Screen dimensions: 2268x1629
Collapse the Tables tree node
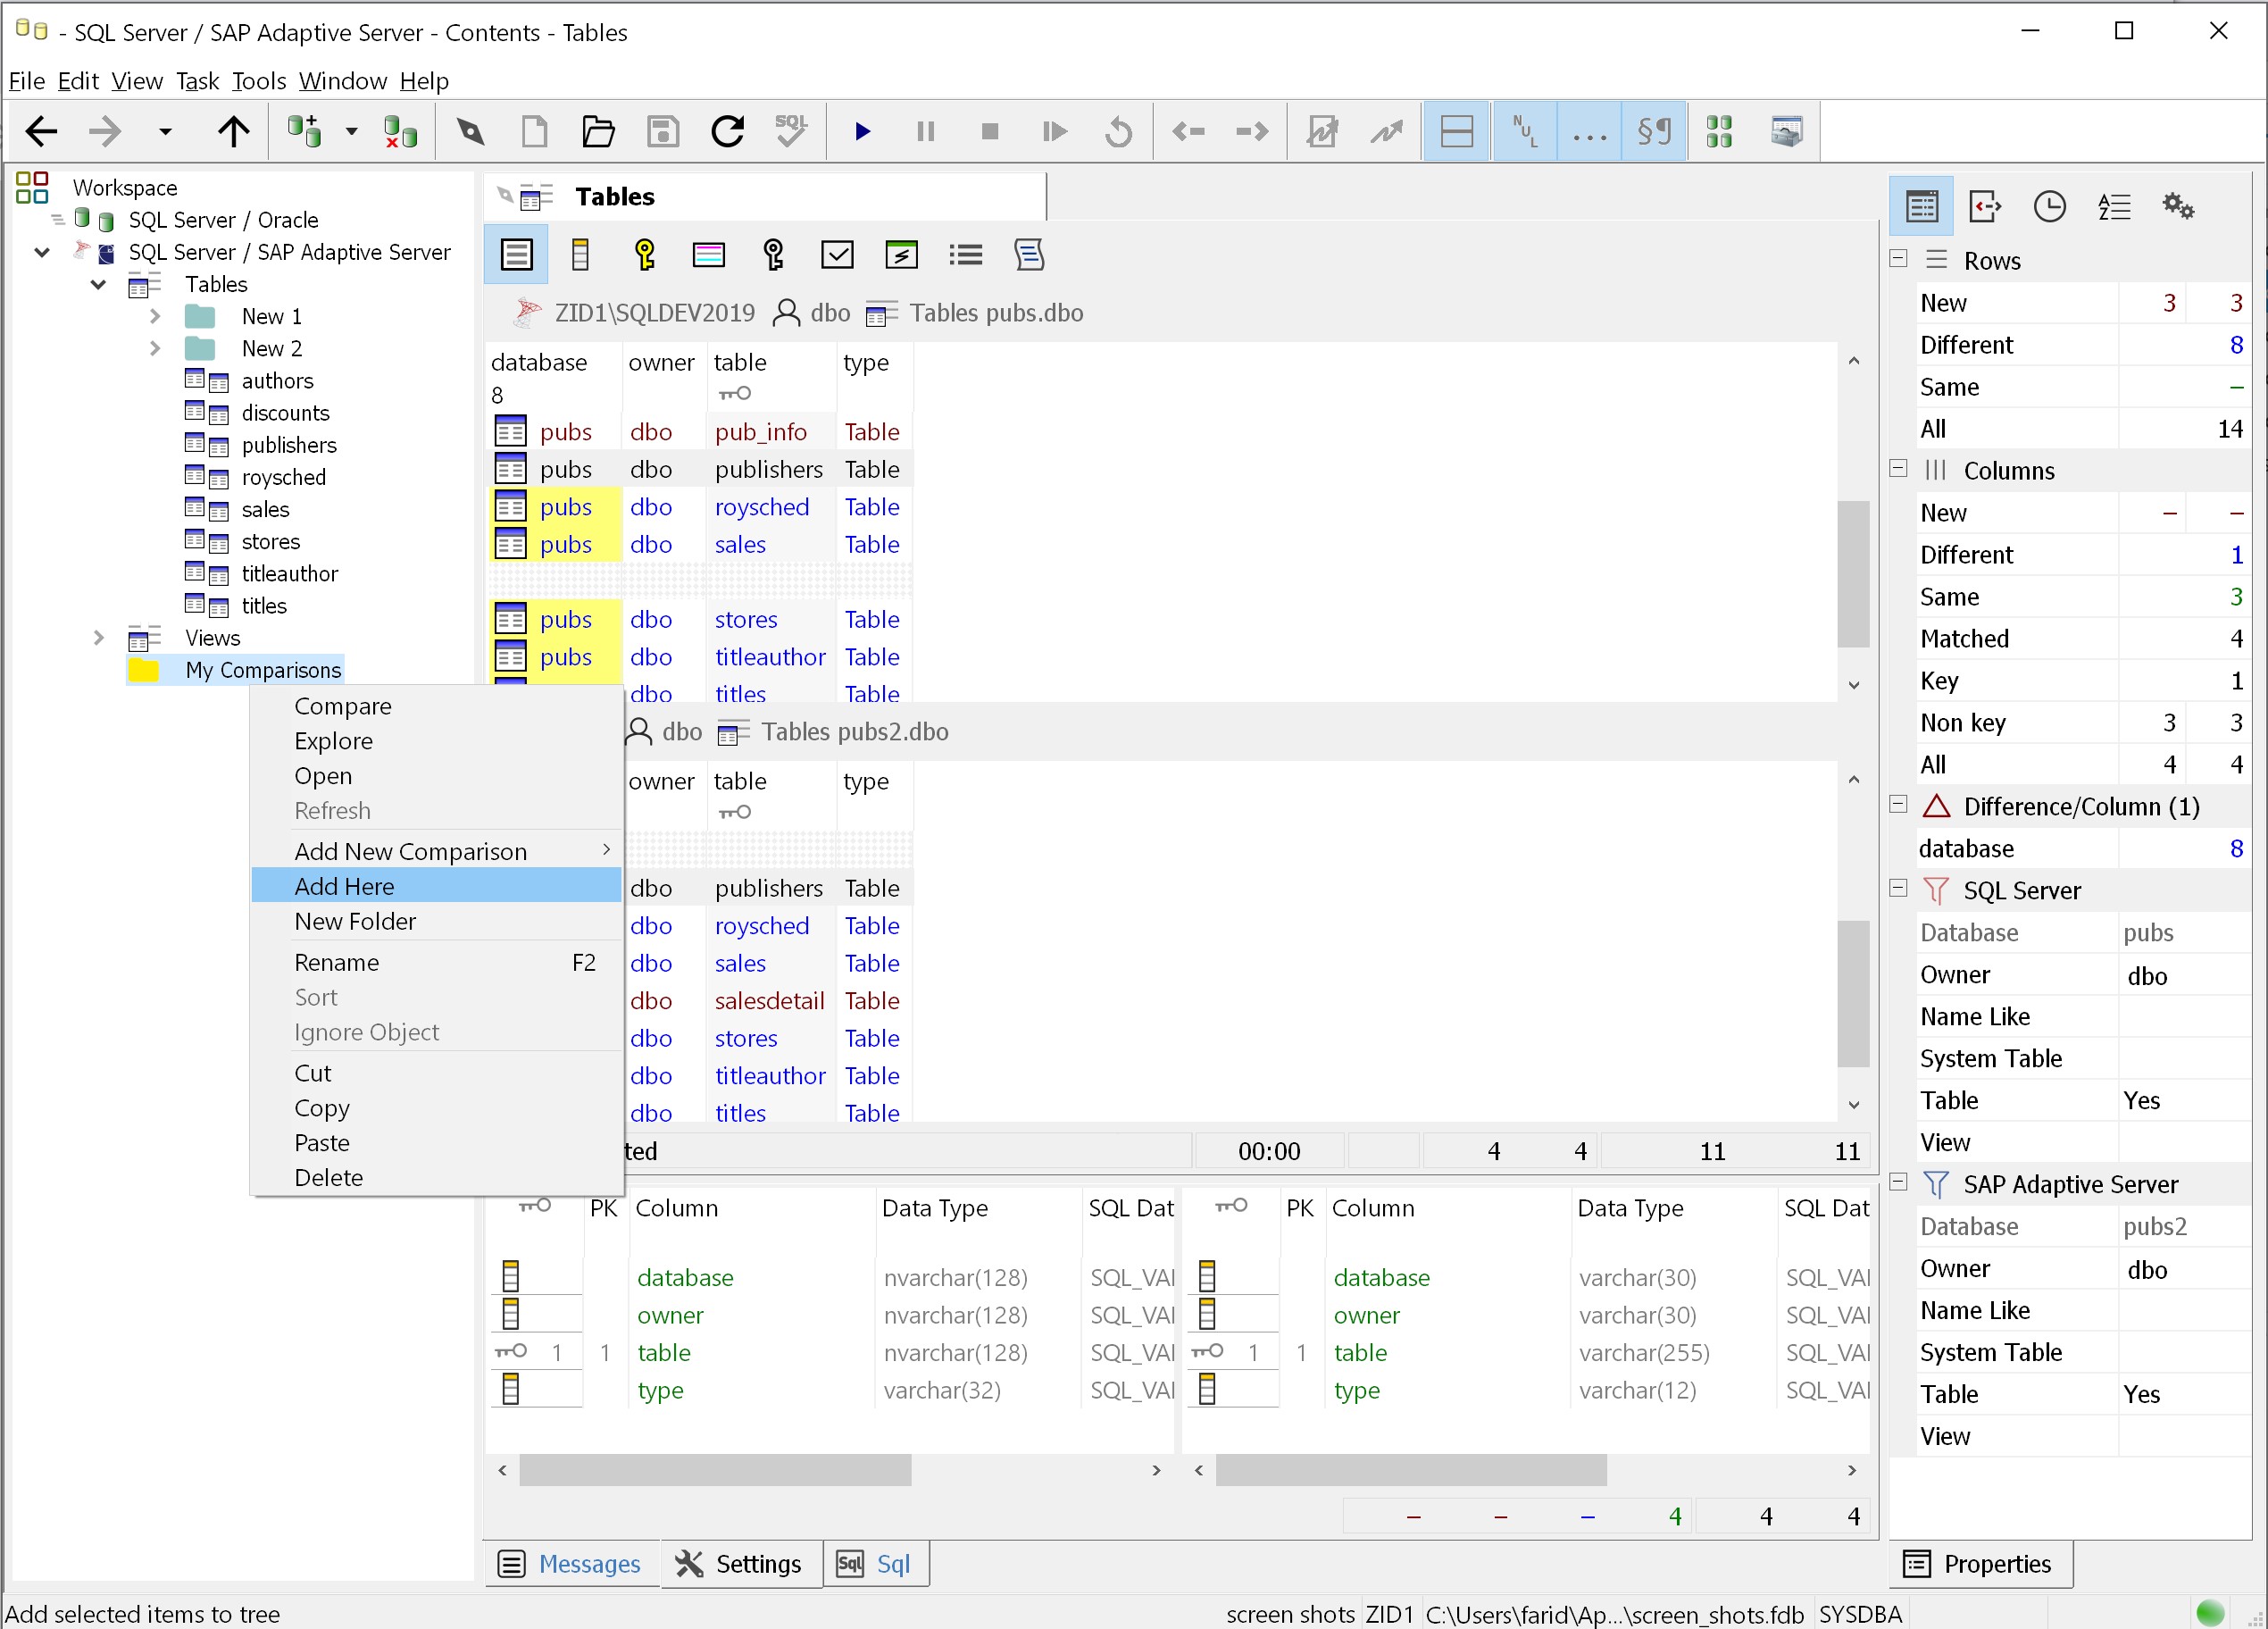[98, 285]
